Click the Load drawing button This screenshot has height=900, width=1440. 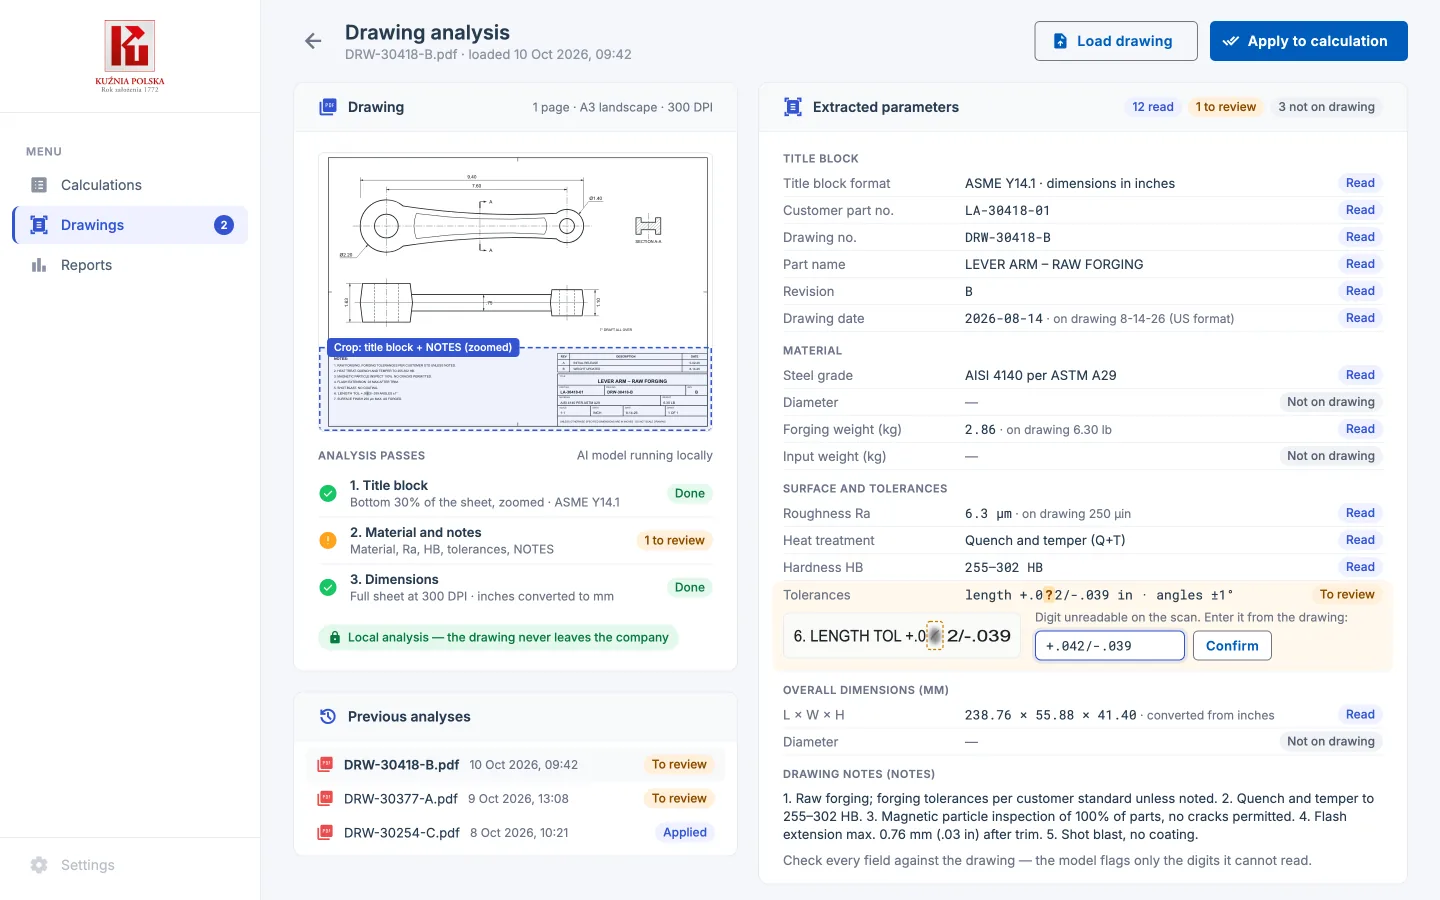[x=1116, y=41]
